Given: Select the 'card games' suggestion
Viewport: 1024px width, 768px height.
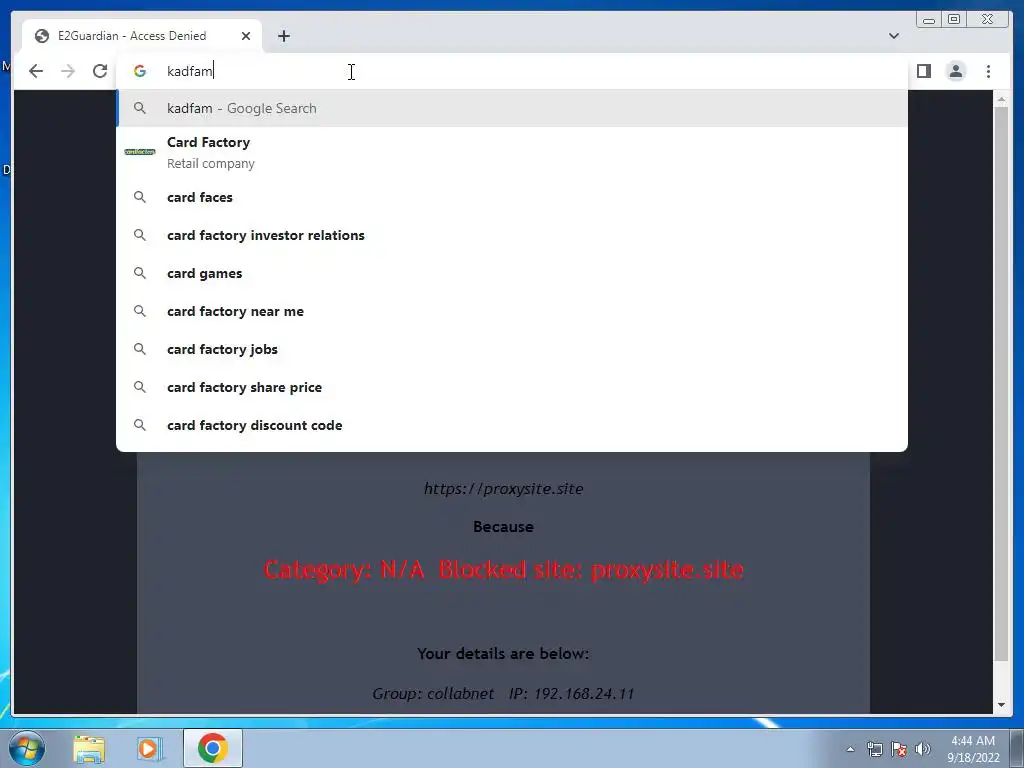Looking at the screenshot, I should pos(512,273).
